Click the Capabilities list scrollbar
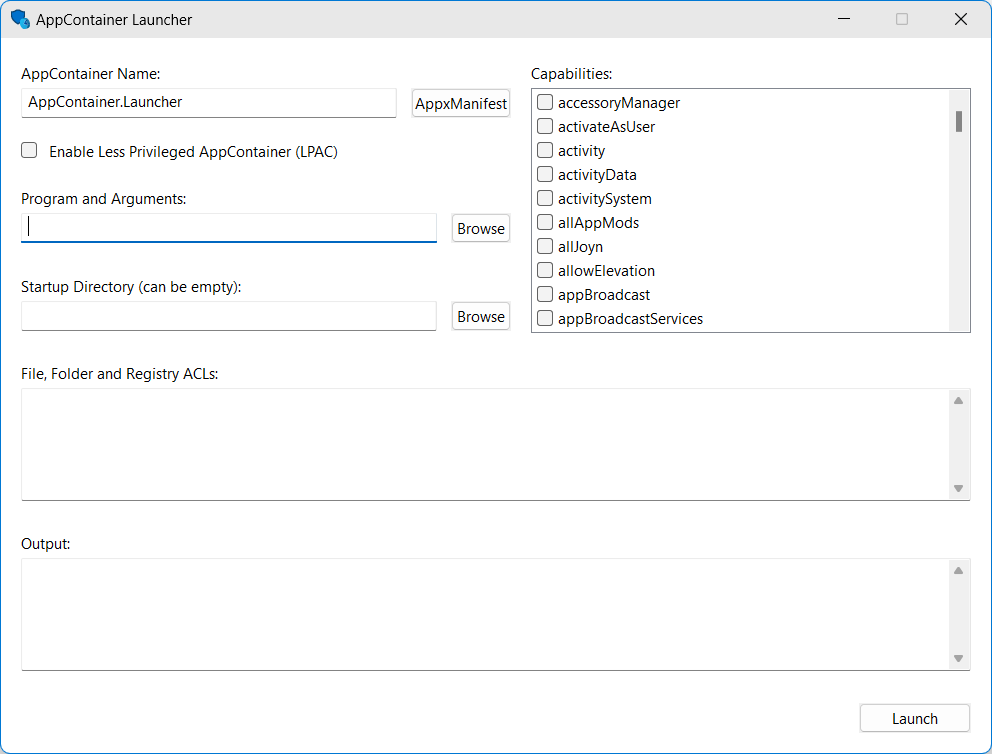 click(959, 122)
